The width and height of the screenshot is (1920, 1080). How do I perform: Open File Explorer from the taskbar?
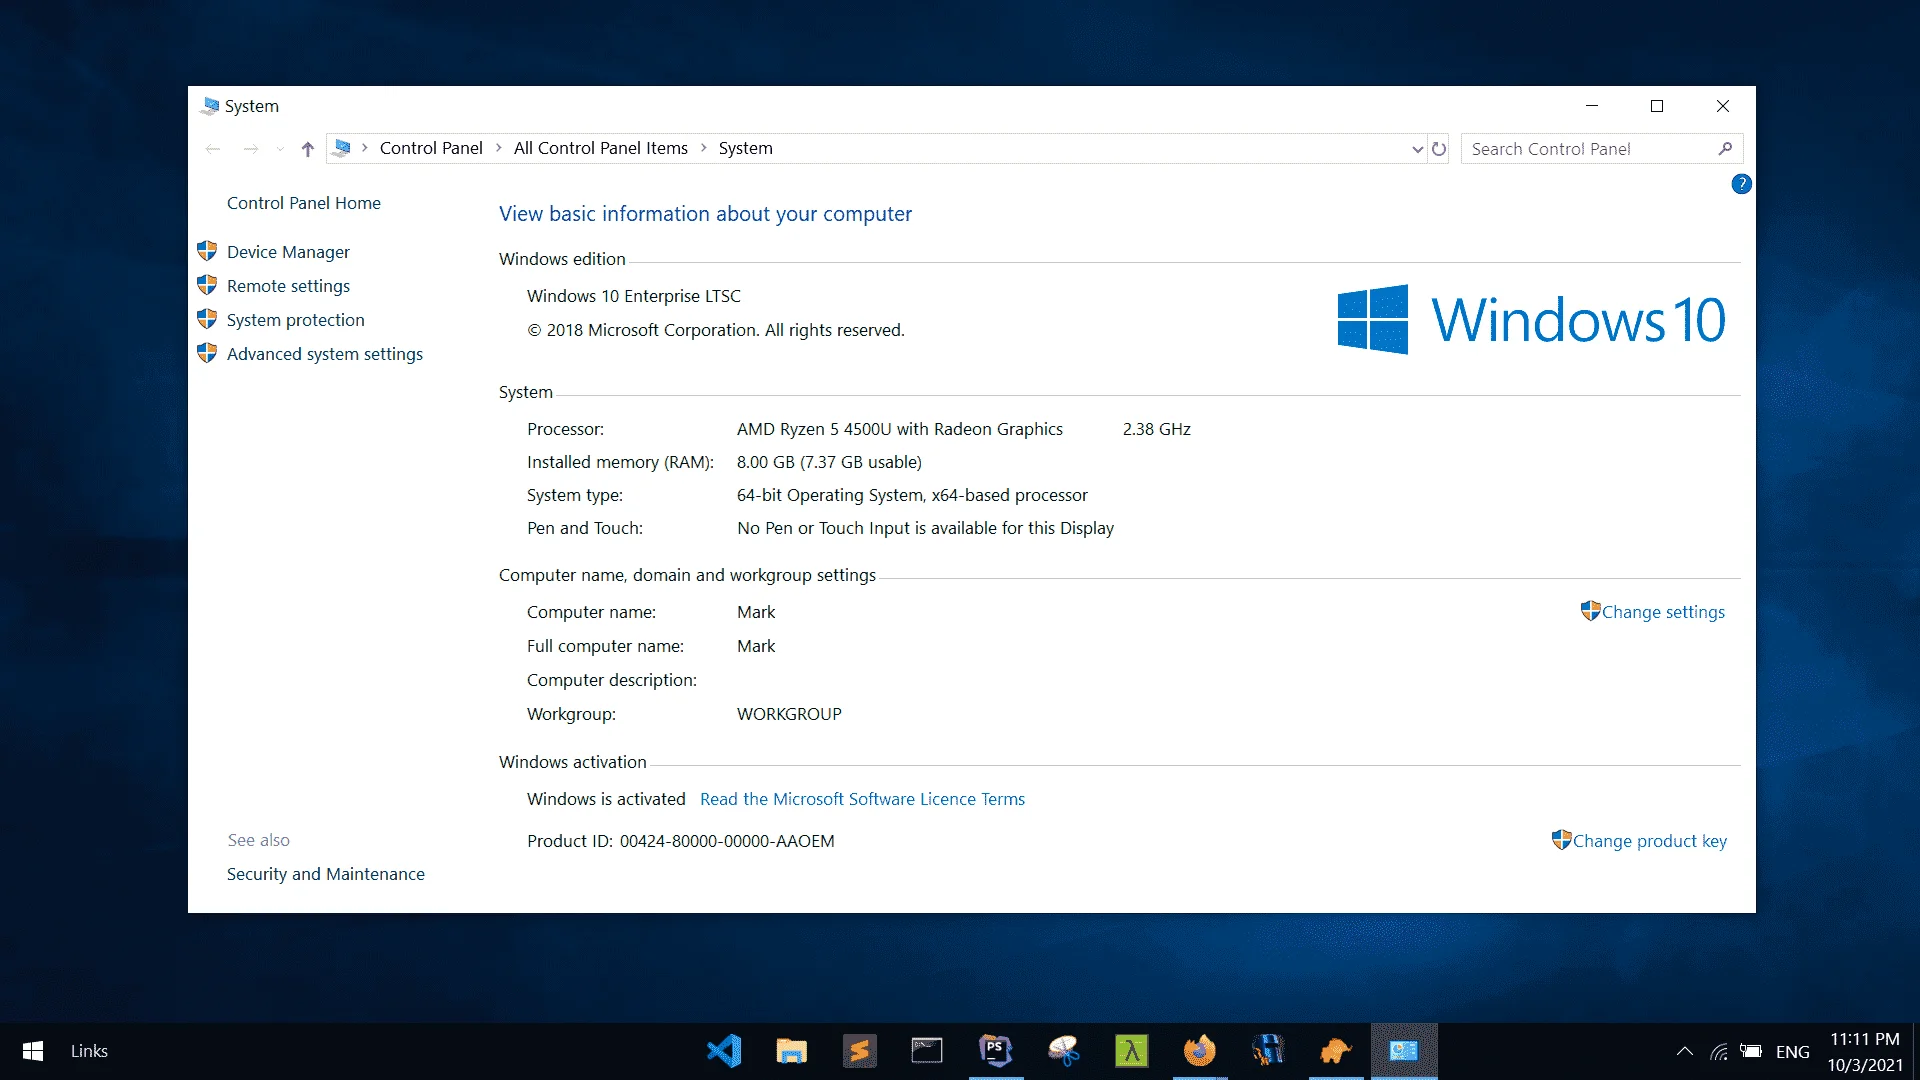791,1051
